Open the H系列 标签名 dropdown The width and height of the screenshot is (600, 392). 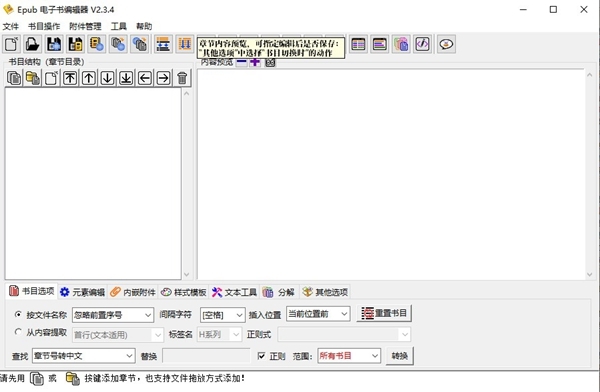(x=220, y=335)
